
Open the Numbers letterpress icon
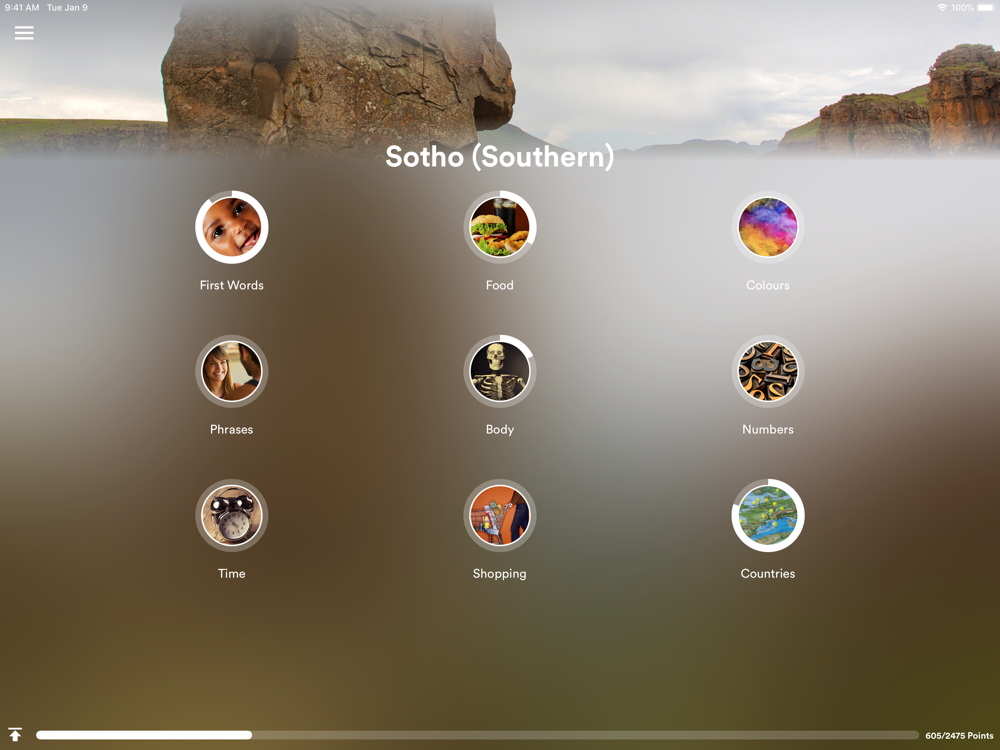(768, 371)
